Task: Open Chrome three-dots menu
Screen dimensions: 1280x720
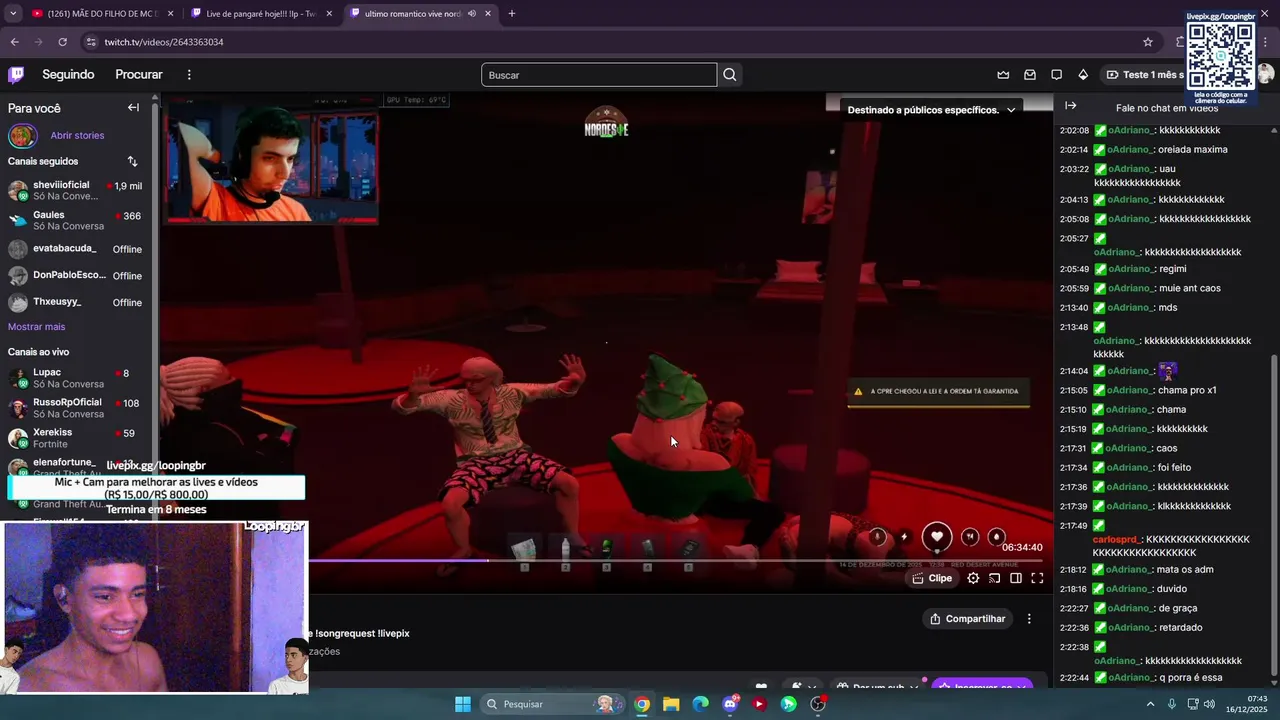Action: point(1266,42)
